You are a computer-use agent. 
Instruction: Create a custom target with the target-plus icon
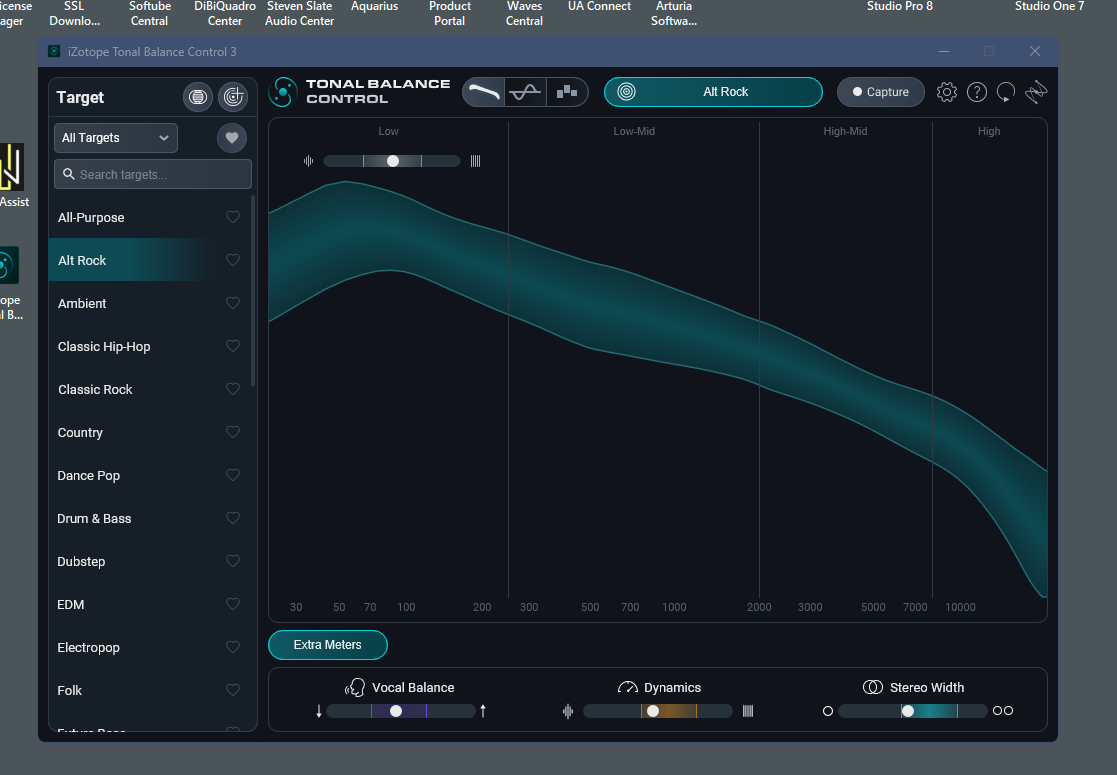click(x=232, y=96)
